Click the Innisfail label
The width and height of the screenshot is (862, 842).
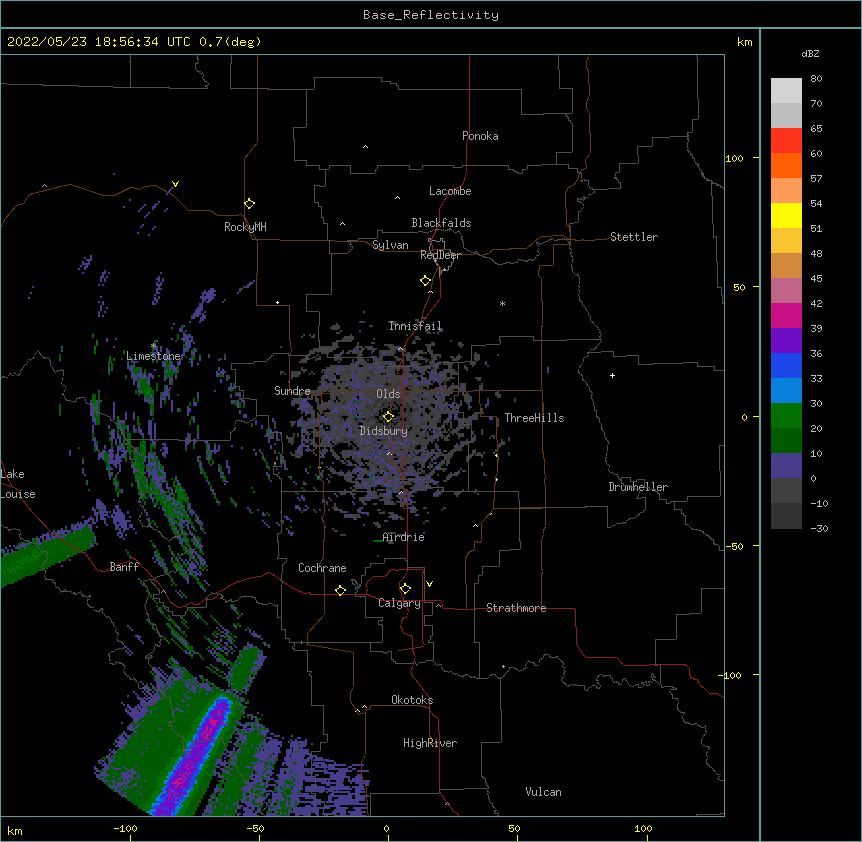point(415,326)
